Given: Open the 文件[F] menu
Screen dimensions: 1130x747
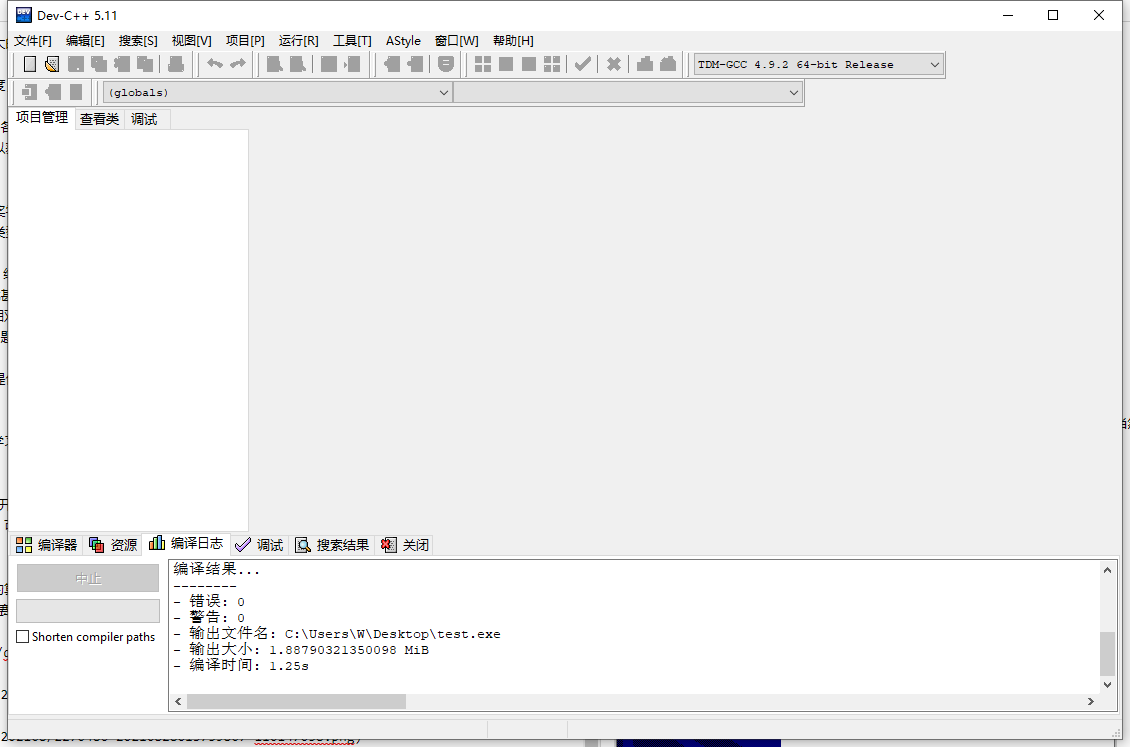Looking at the screenshot, I should (x=32, y=41).
